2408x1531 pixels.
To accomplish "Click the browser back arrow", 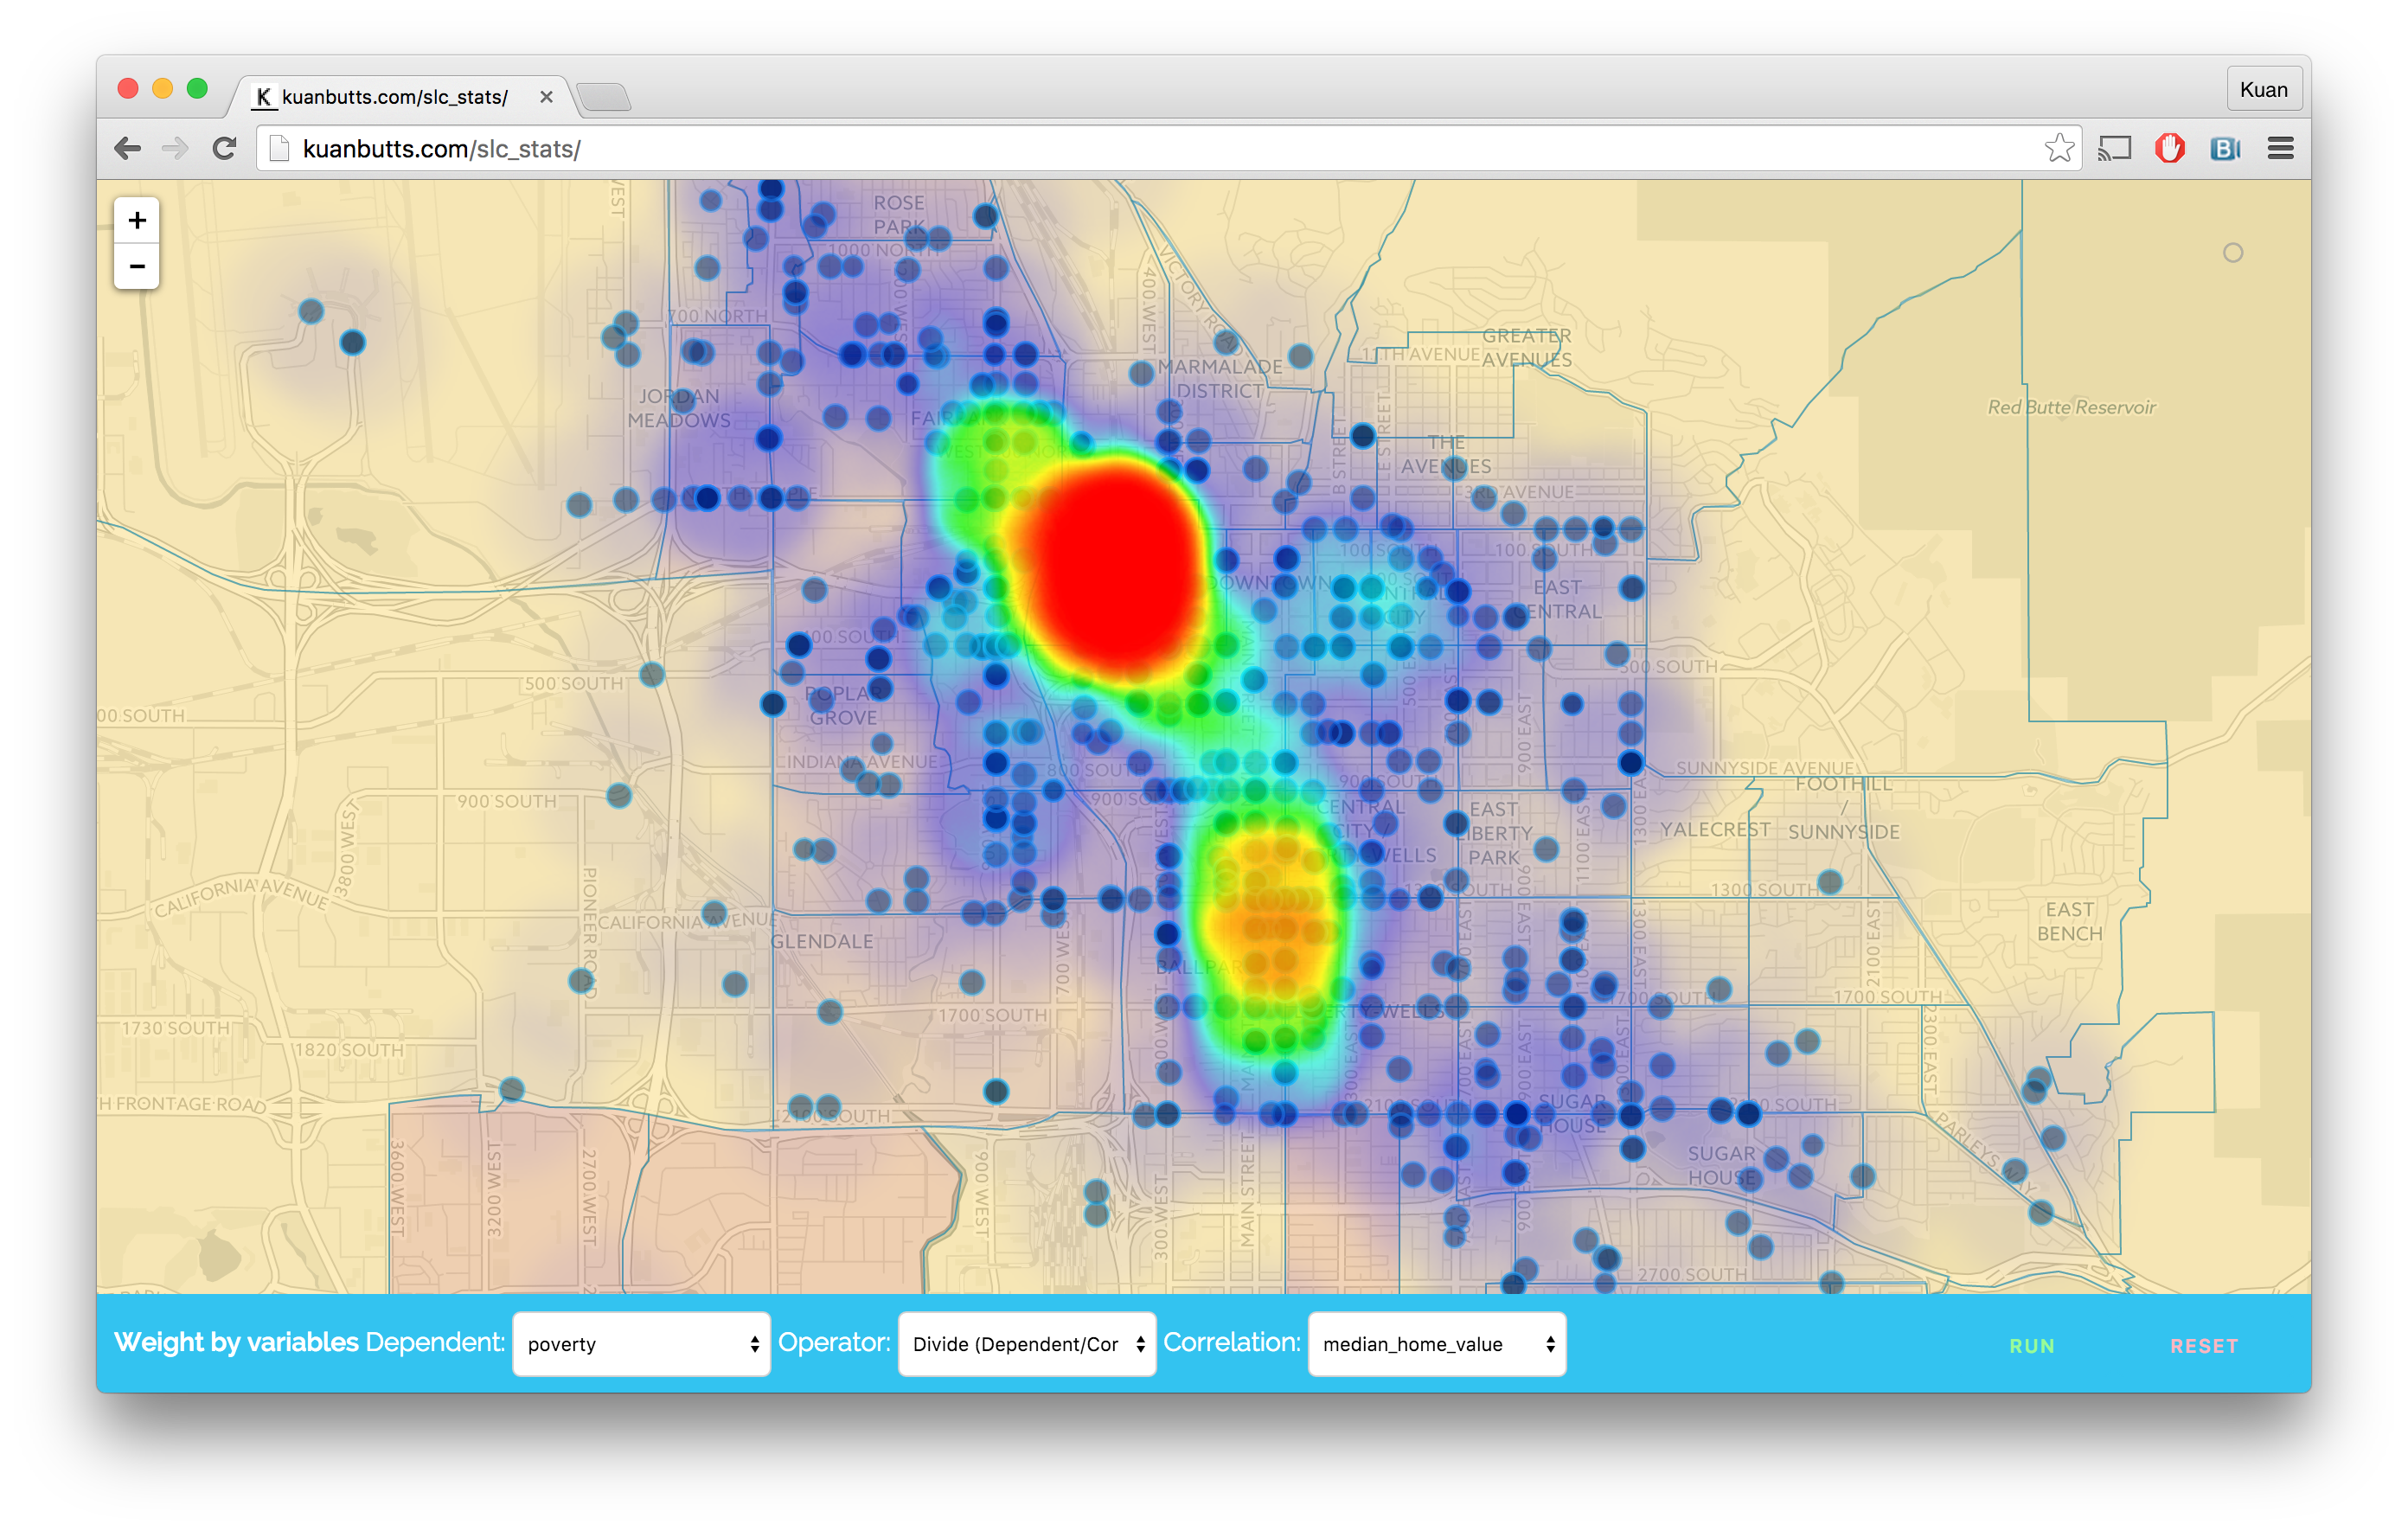I will pos(128,149).
